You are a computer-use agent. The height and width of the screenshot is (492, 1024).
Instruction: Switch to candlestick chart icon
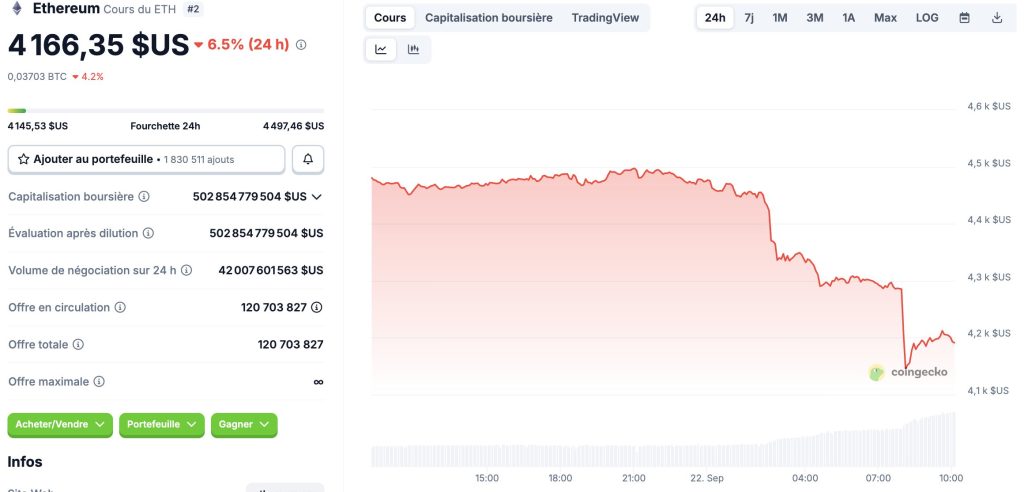coord(413,49)
